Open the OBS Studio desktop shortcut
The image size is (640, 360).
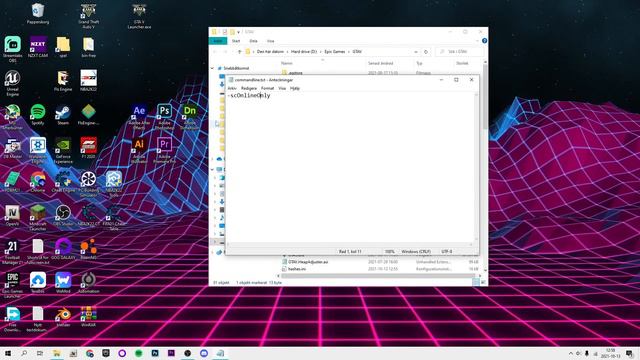63,216
